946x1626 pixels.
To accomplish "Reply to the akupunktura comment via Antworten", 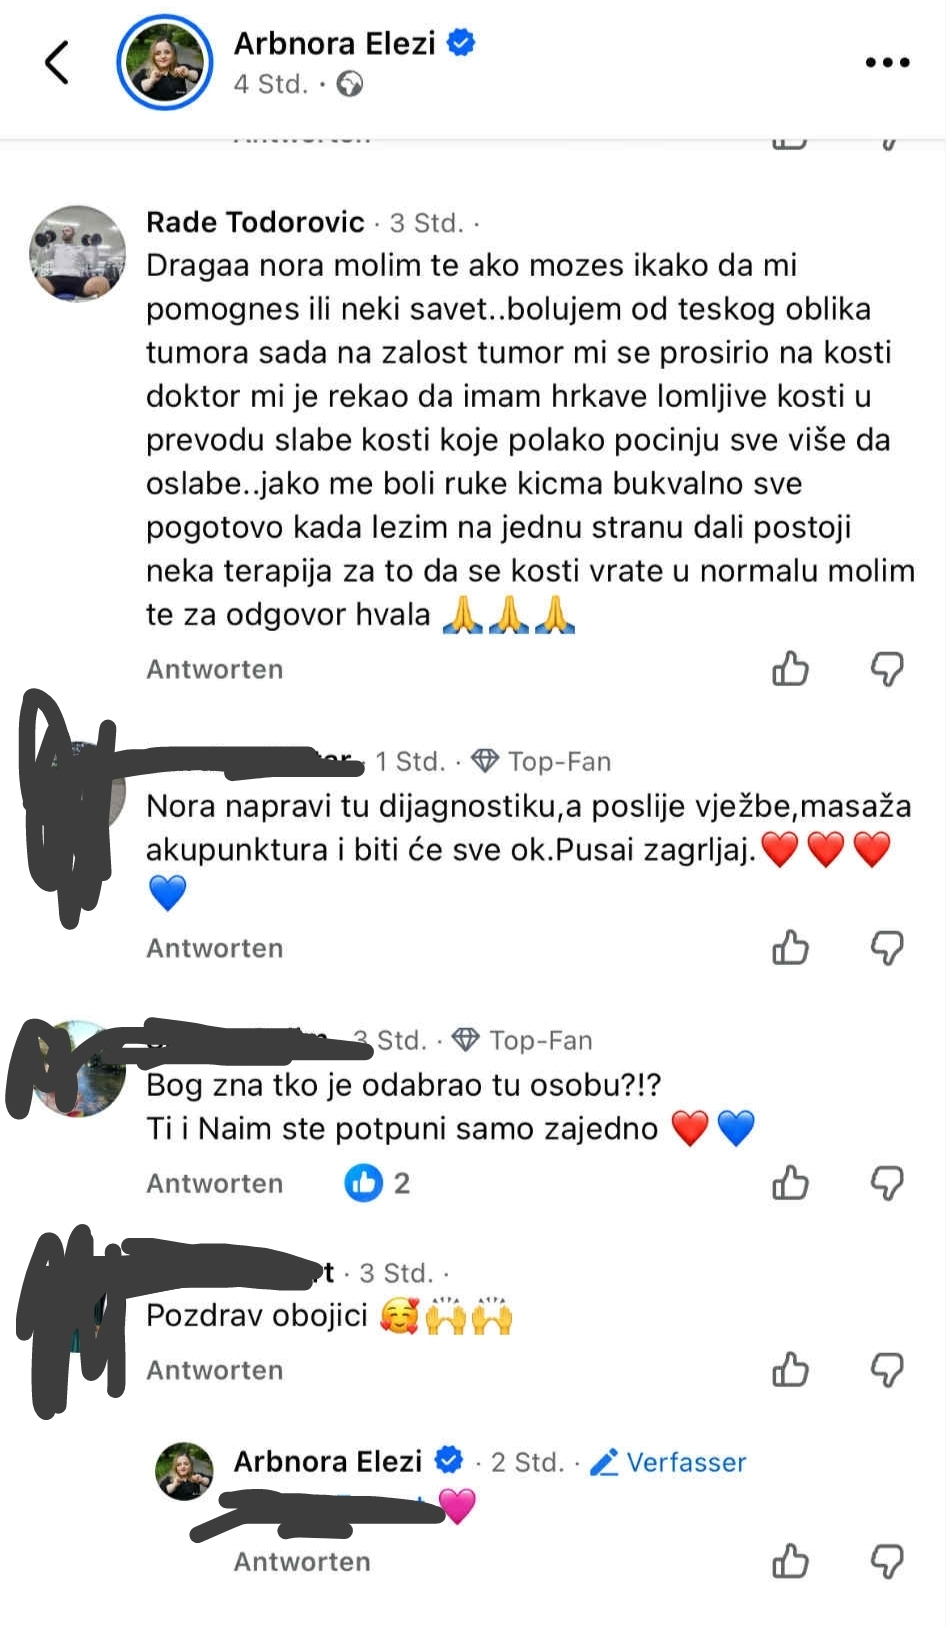I will (215, 948).
